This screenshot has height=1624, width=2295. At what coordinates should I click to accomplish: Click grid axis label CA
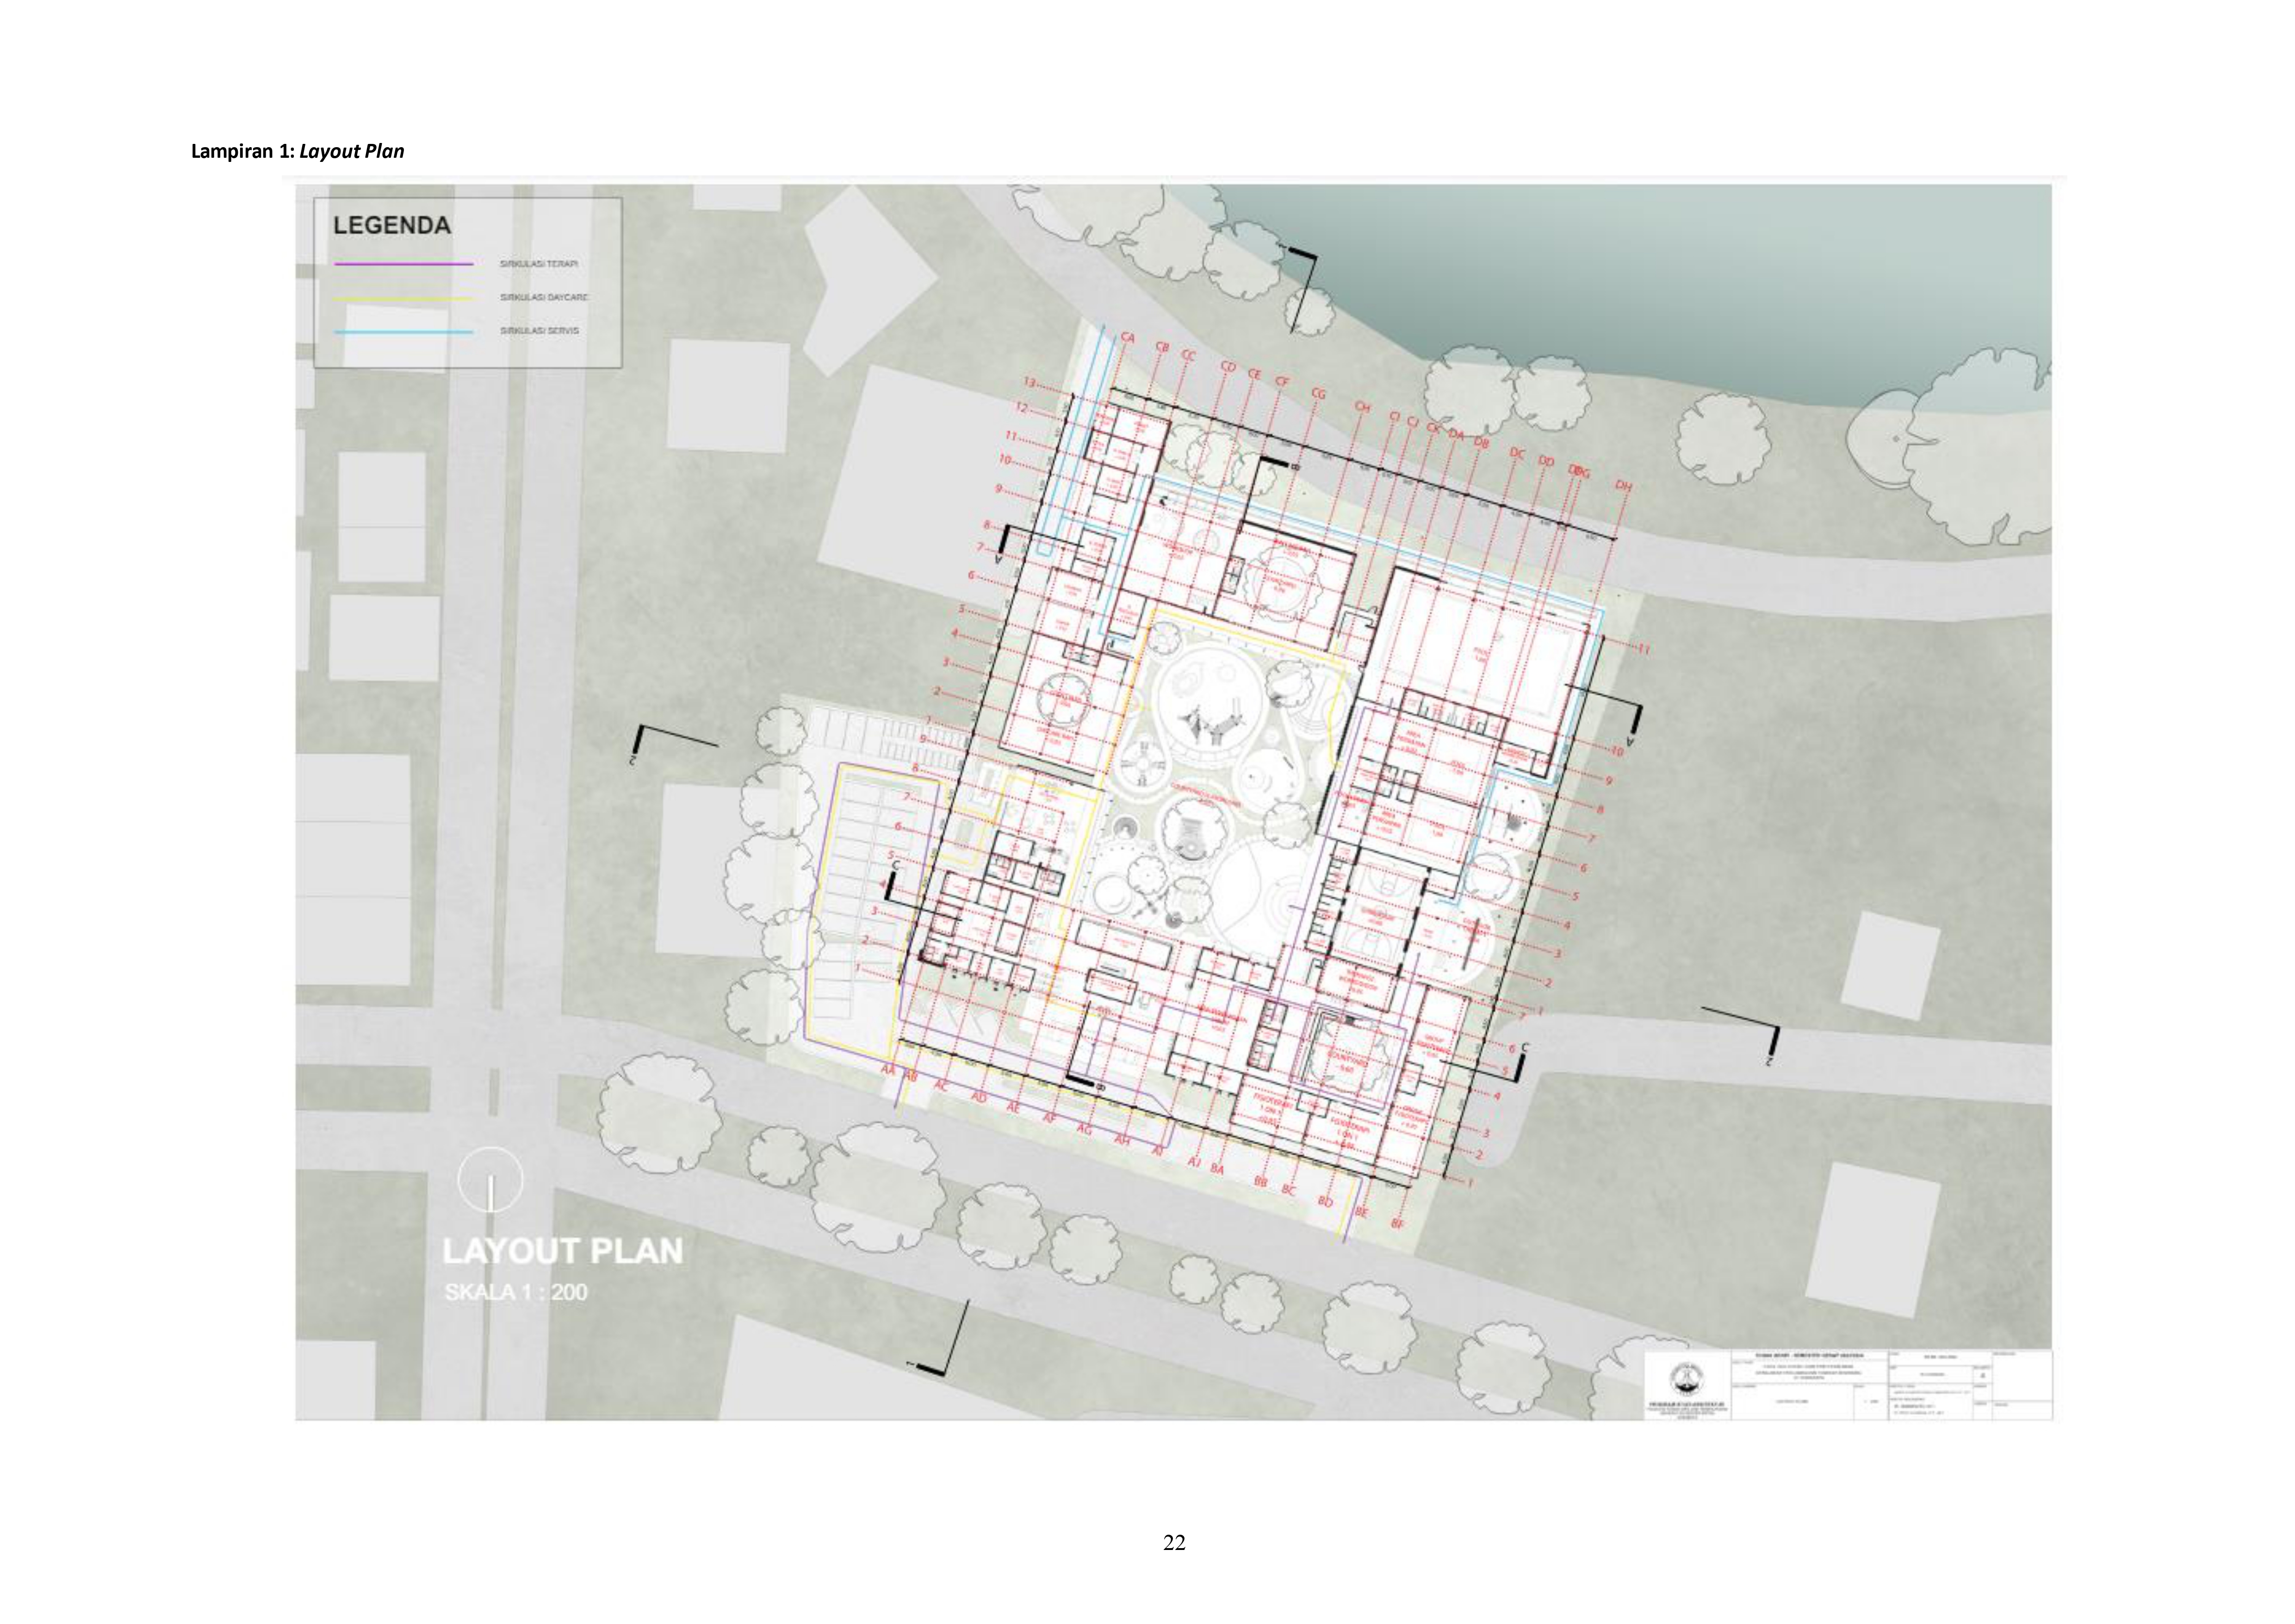(1128, 338)
